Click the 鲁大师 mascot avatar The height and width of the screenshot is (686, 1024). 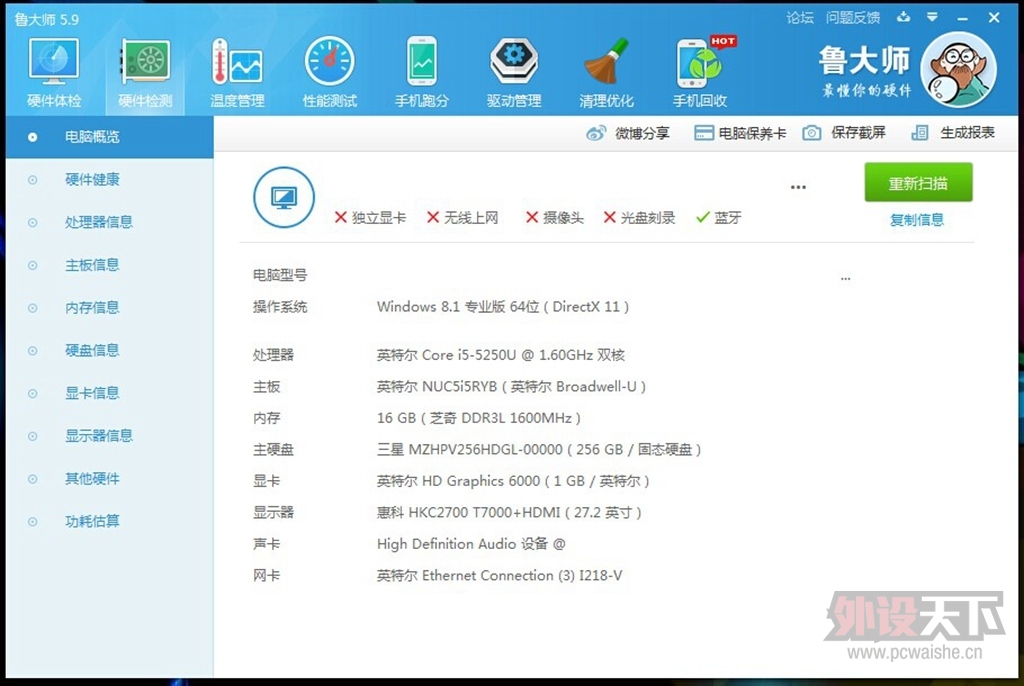(959, 71)
